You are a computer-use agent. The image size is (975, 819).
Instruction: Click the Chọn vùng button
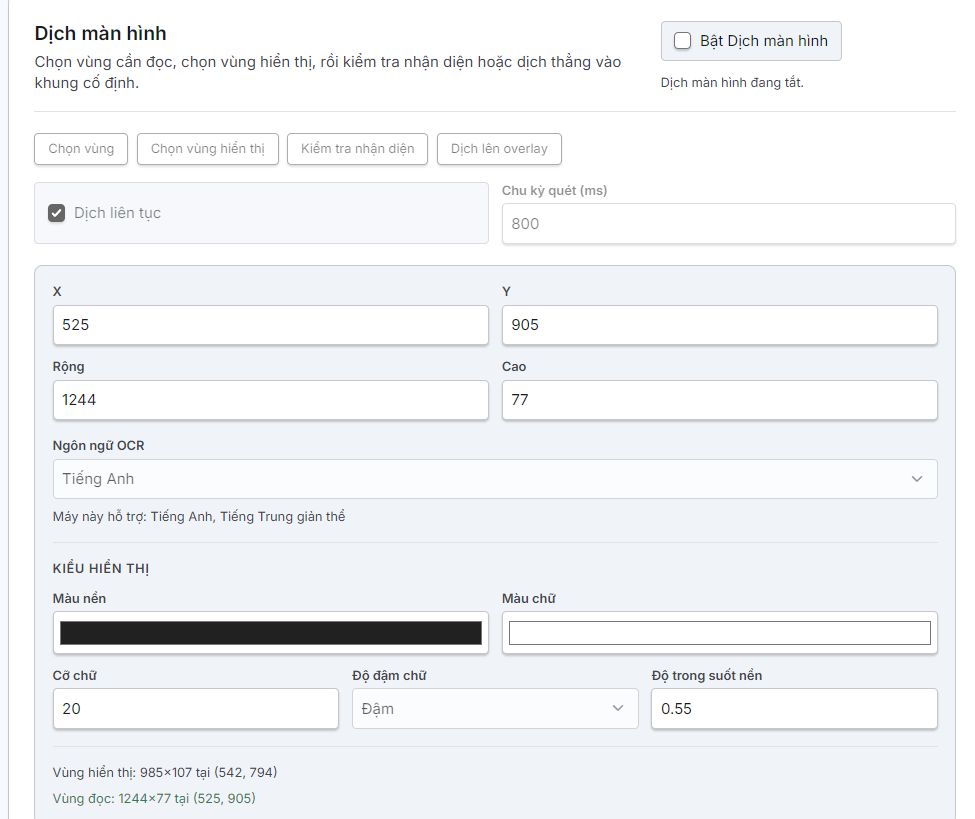click(x=81, y=149)
